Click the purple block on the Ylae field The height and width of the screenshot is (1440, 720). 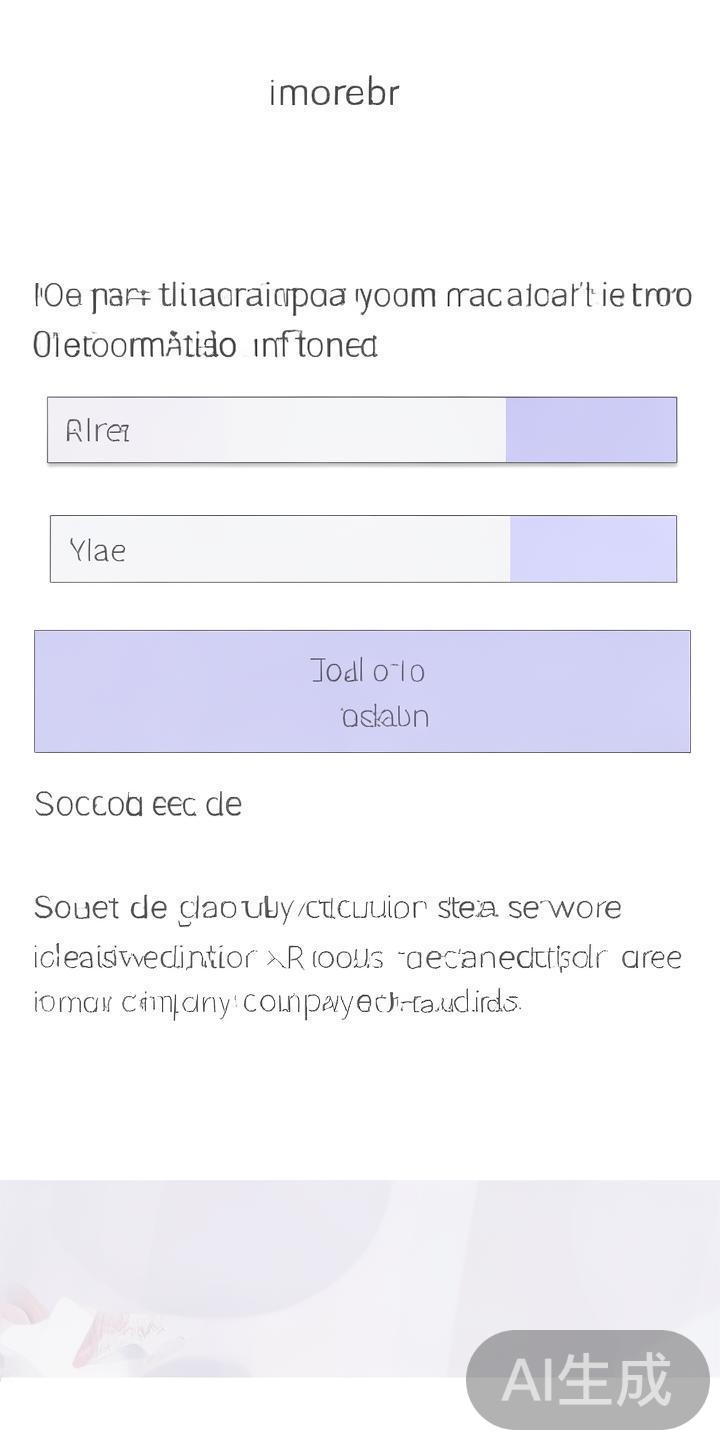point(593,549)
